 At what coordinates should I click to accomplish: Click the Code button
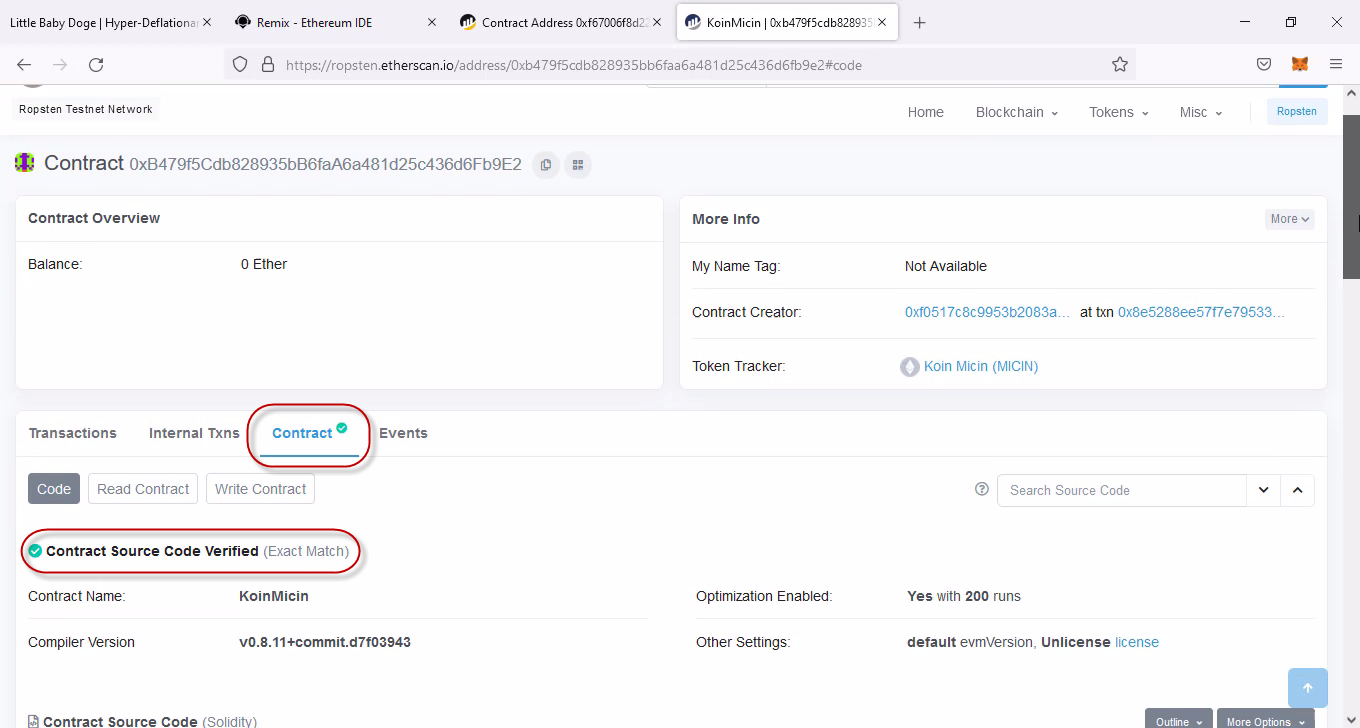(x=54, y=489)
